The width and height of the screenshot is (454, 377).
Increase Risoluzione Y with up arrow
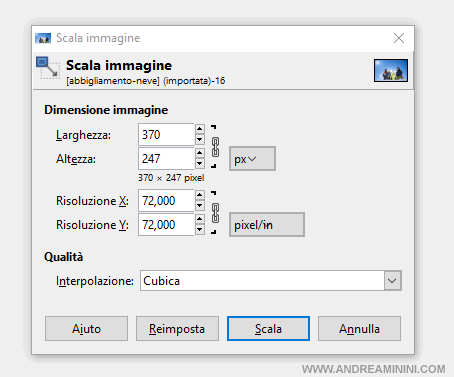coord(200,219)
